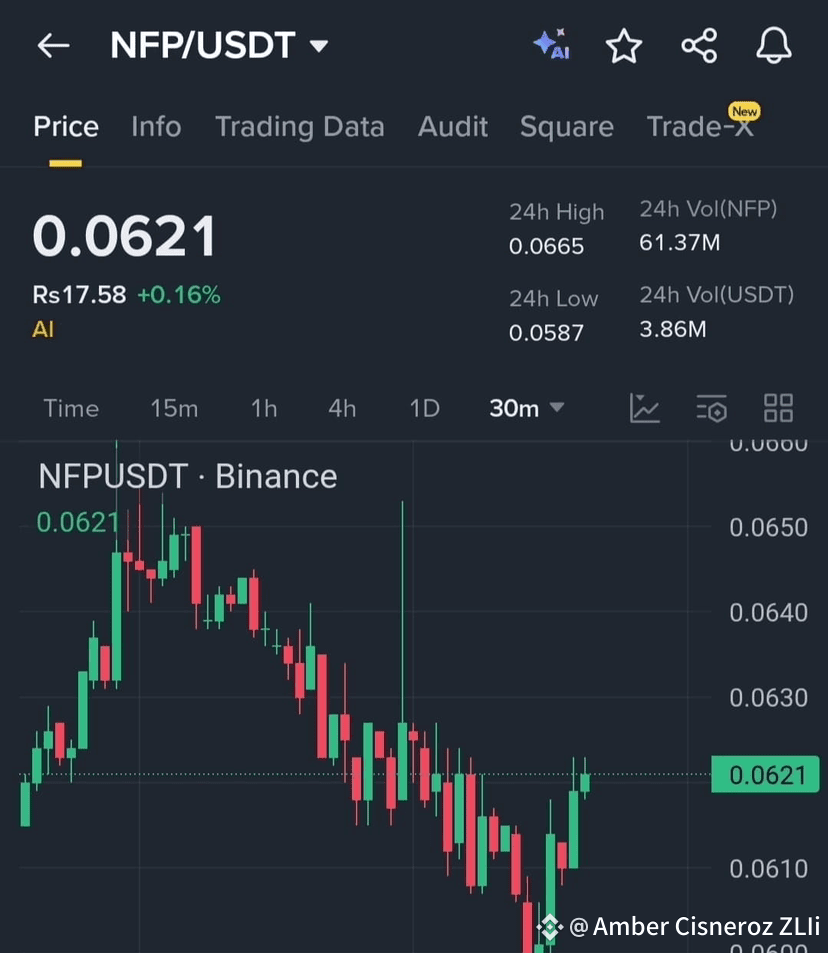Screen dimensions: 828x953
Task: Open the chart settings icon
Action: pos(711,408)
